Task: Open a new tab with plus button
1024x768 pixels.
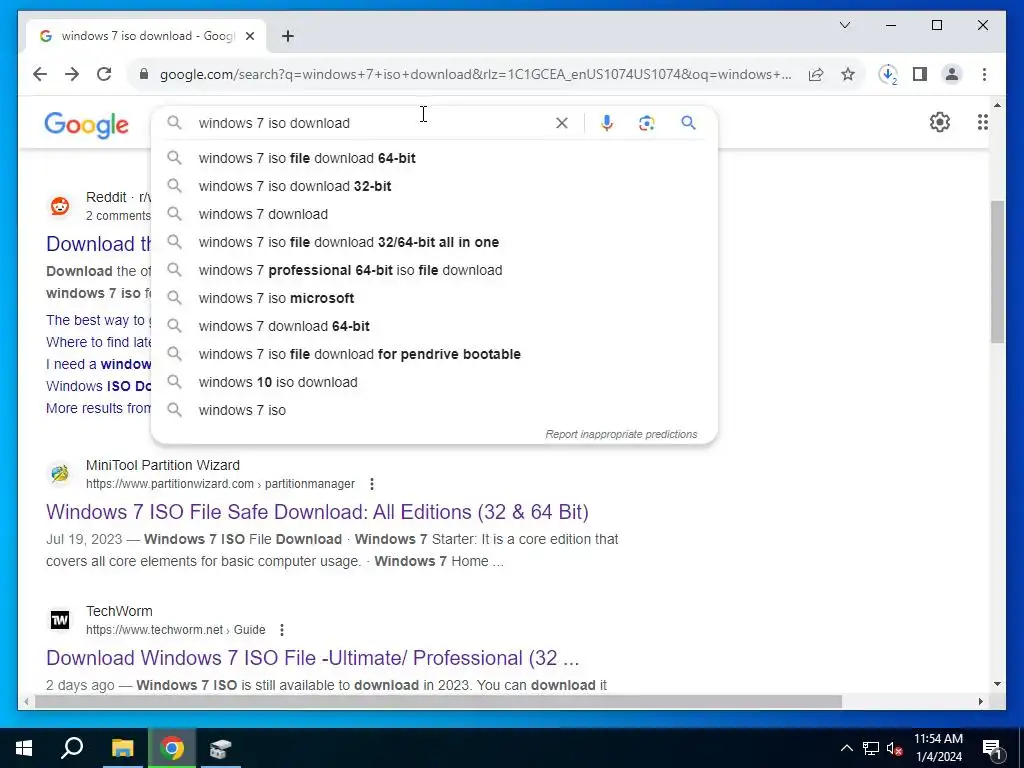Action: (x=288, y=36)
